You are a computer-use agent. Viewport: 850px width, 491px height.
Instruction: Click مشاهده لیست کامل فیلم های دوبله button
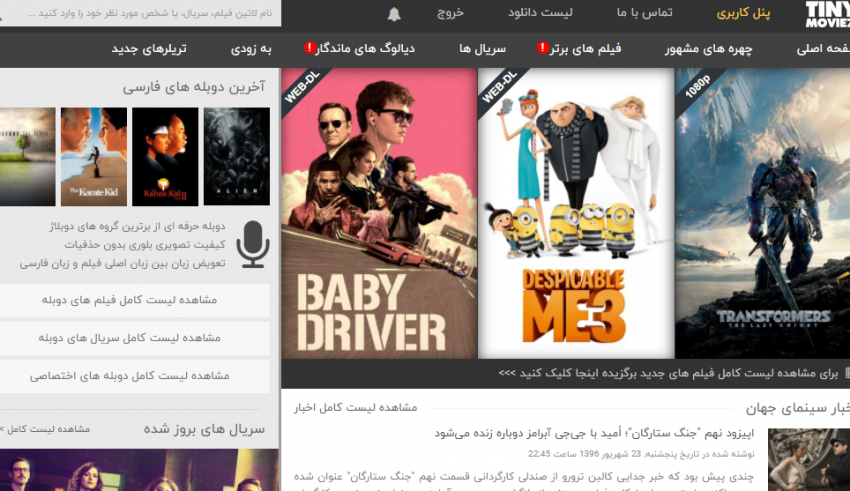coord(134,300)
